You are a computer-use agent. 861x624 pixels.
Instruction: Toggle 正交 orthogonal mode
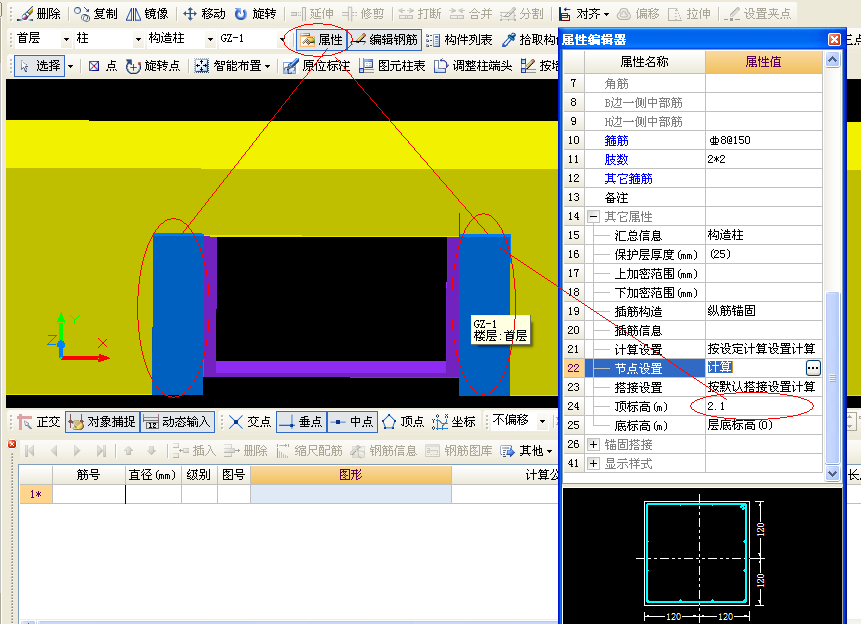[38, 422]
